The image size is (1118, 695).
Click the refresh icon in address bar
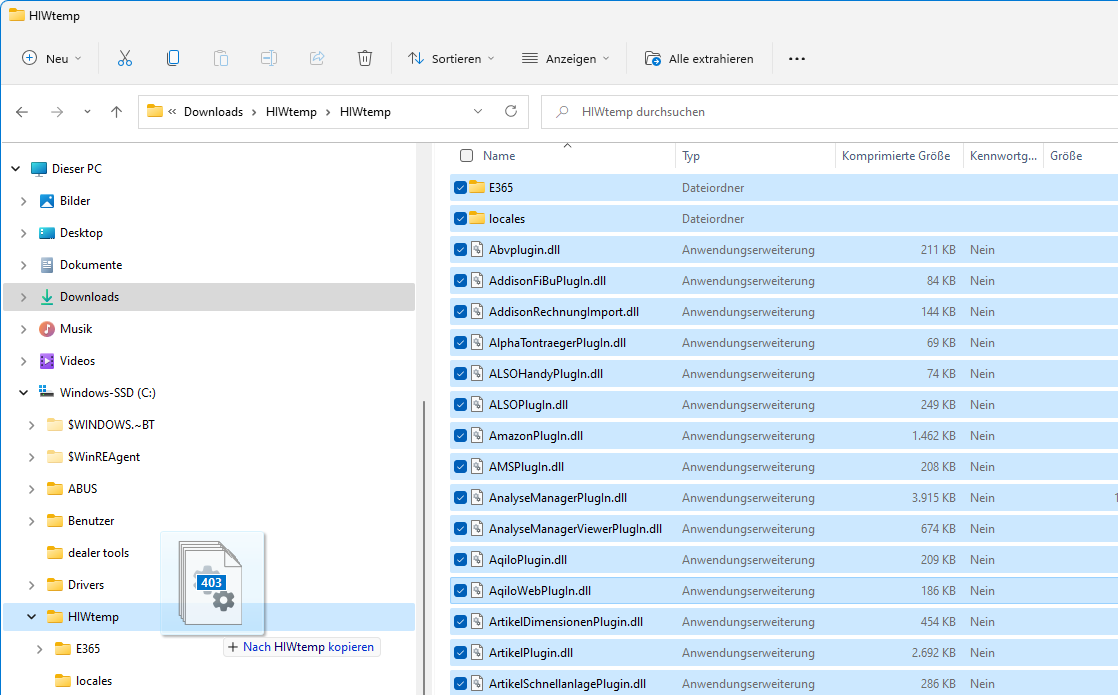coord(511,112)
